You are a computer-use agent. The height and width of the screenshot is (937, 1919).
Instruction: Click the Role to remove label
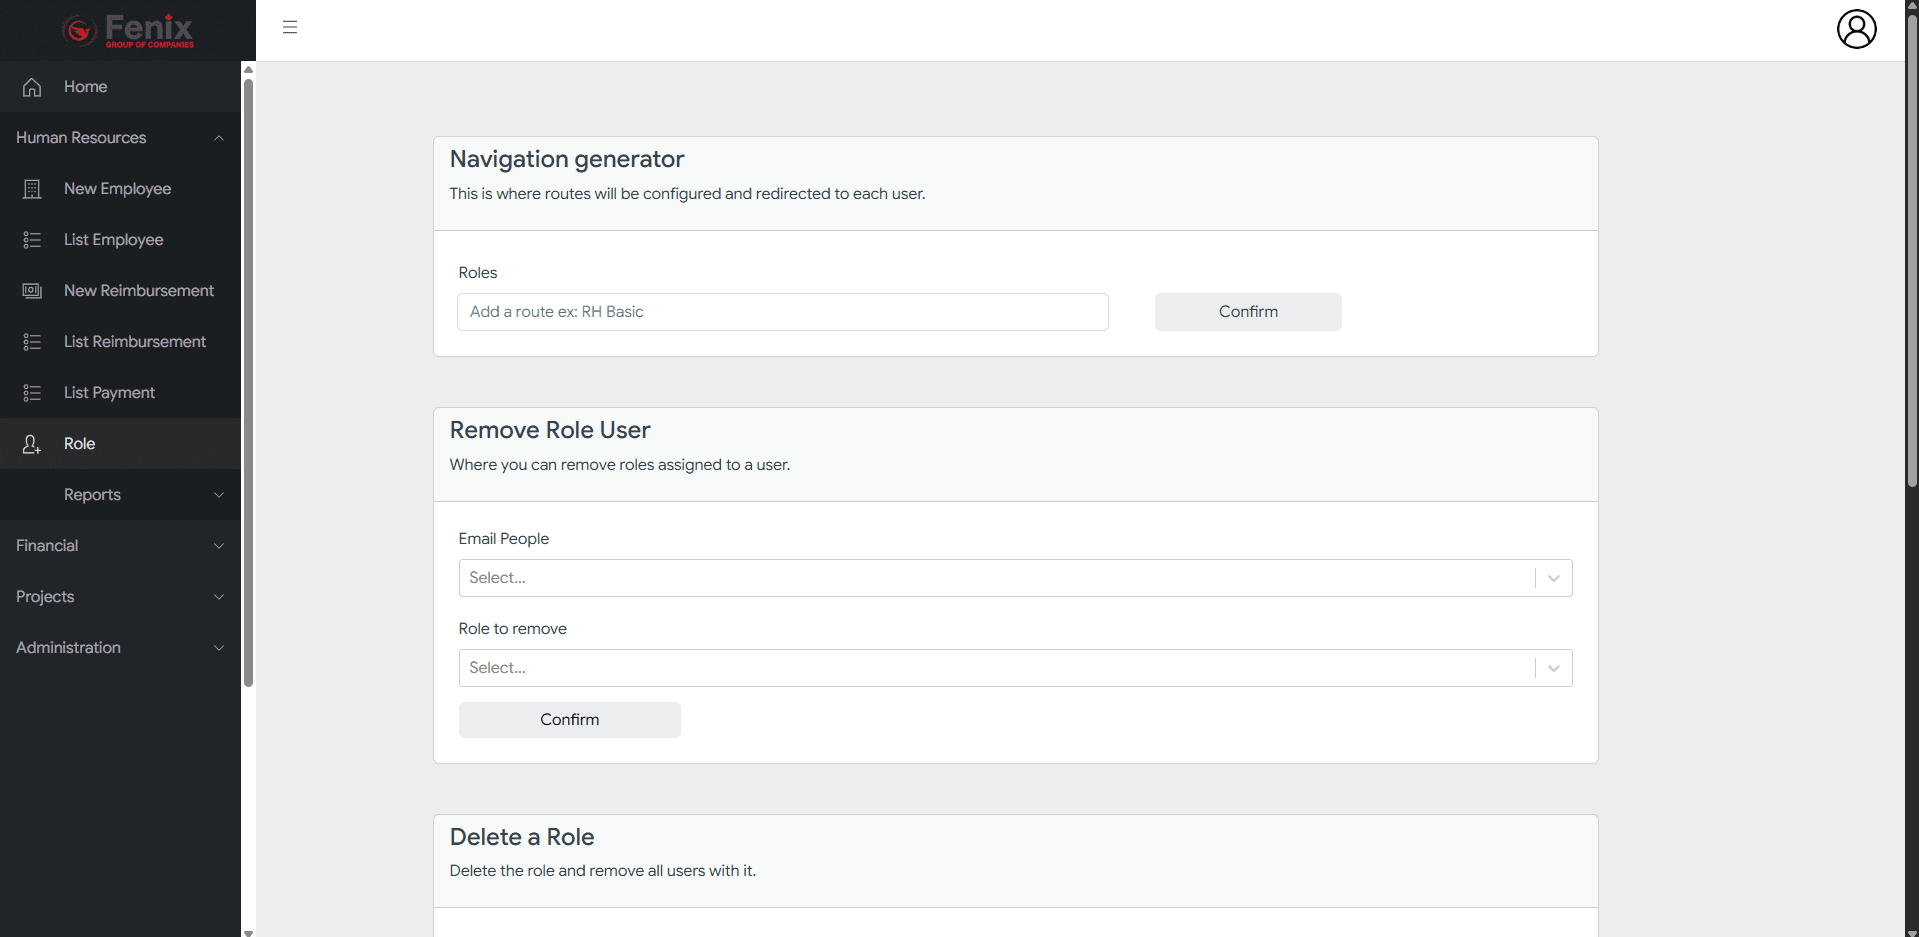click(513, 629)
